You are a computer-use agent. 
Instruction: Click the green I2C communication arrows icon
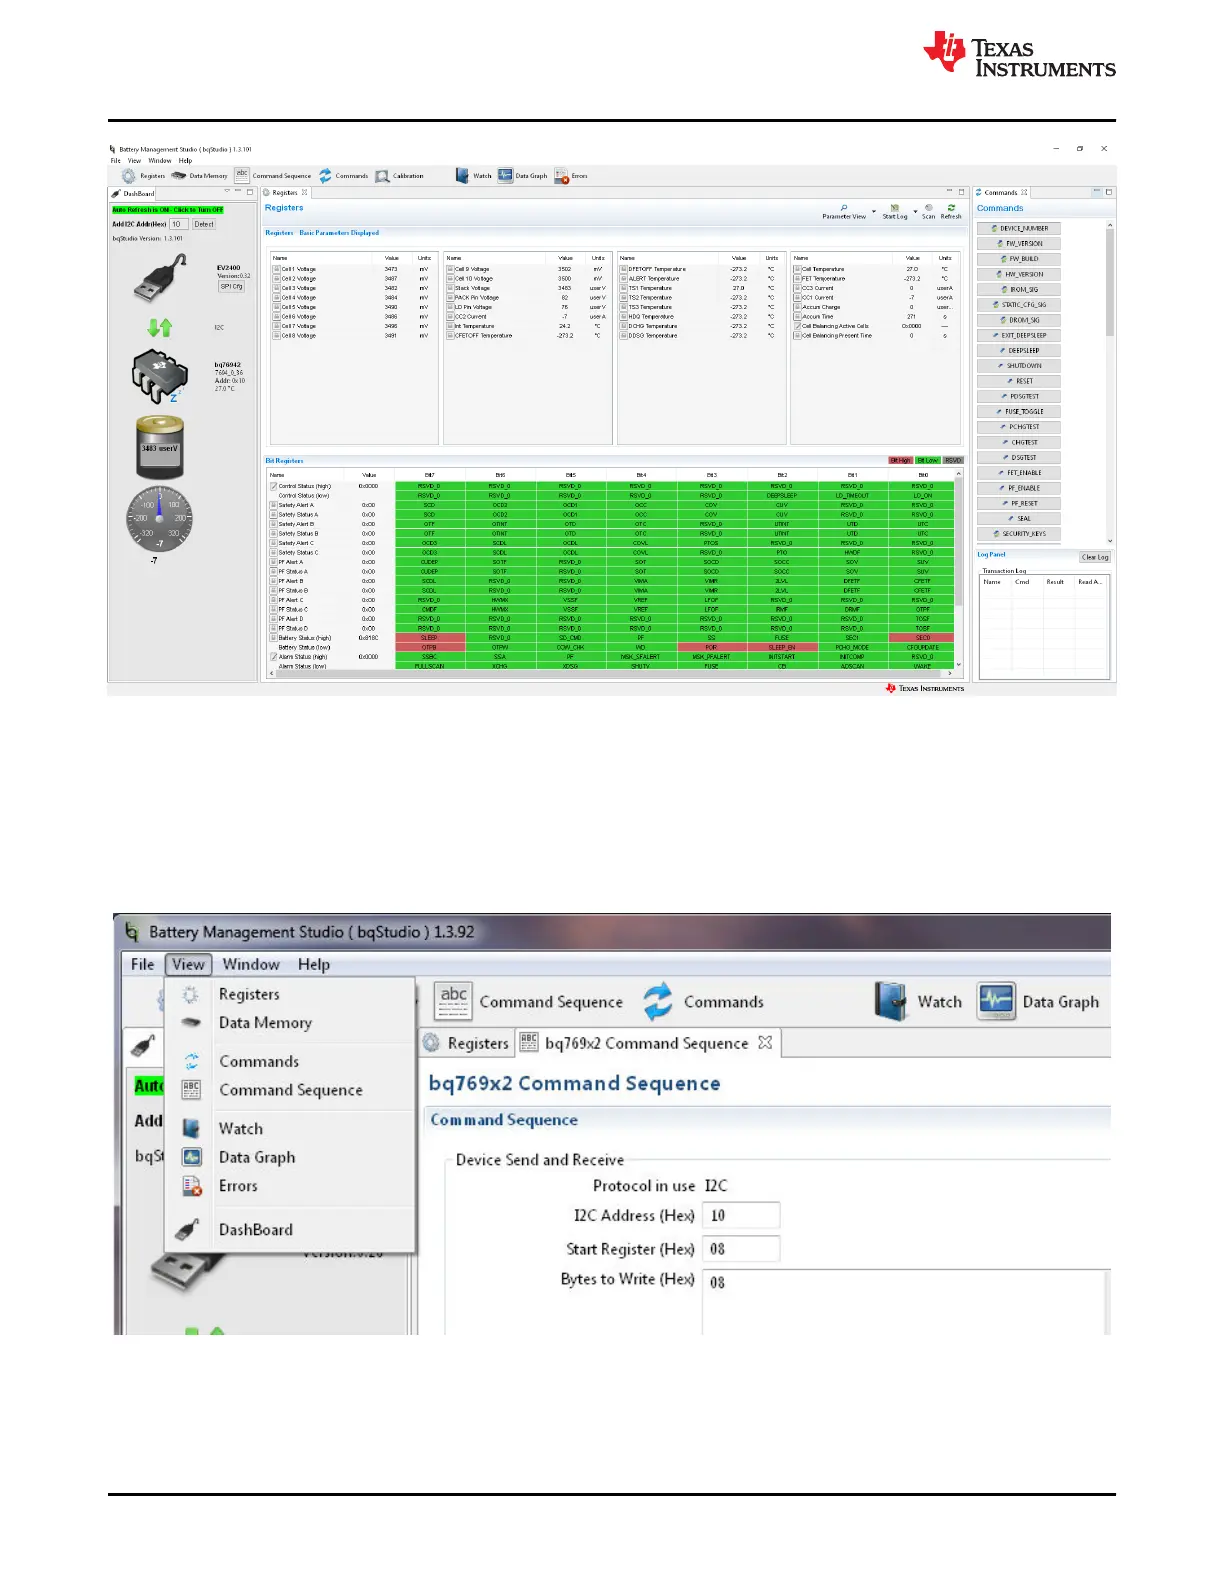(160, 327)
